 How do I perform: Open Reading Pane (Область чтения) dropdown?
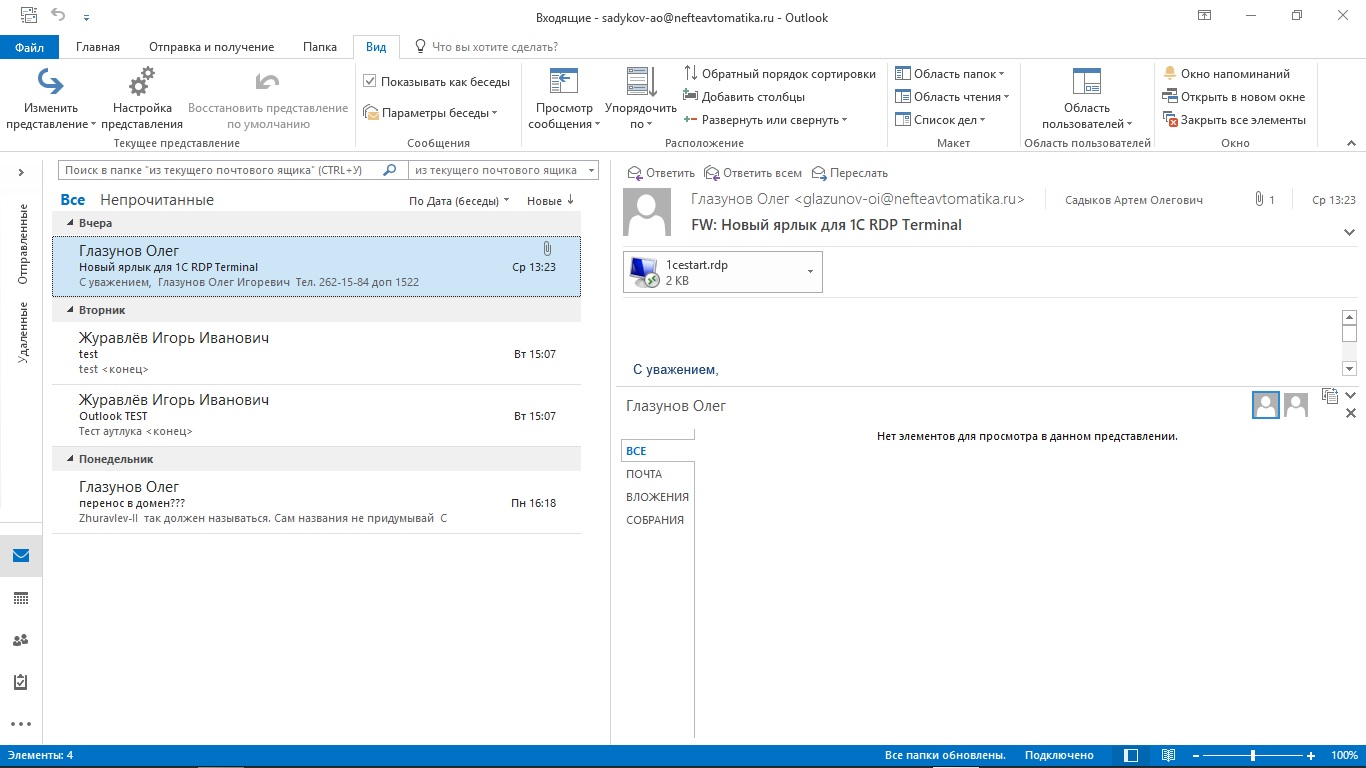pyautogui.click(x=952, y=97)
